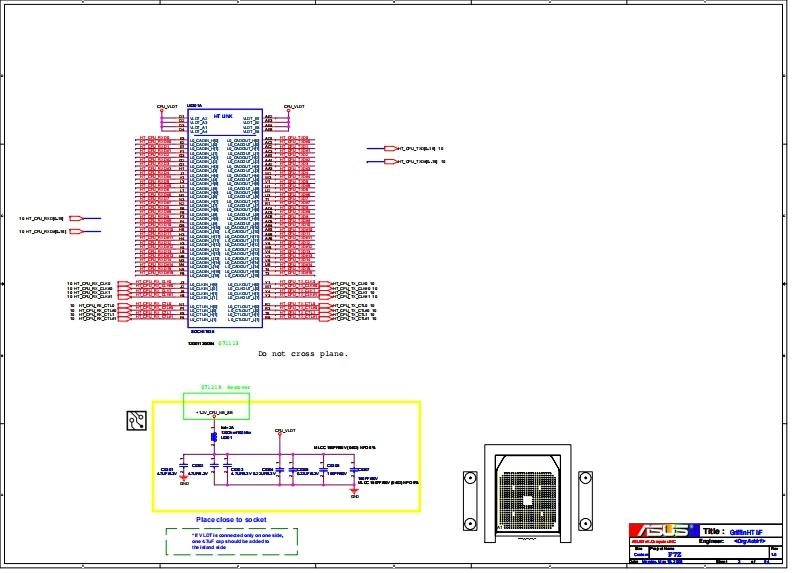Click the upper HT_CPU_RXD off-page connector at left
This screenshot has height=573, width=793.
tap(90, 218)
